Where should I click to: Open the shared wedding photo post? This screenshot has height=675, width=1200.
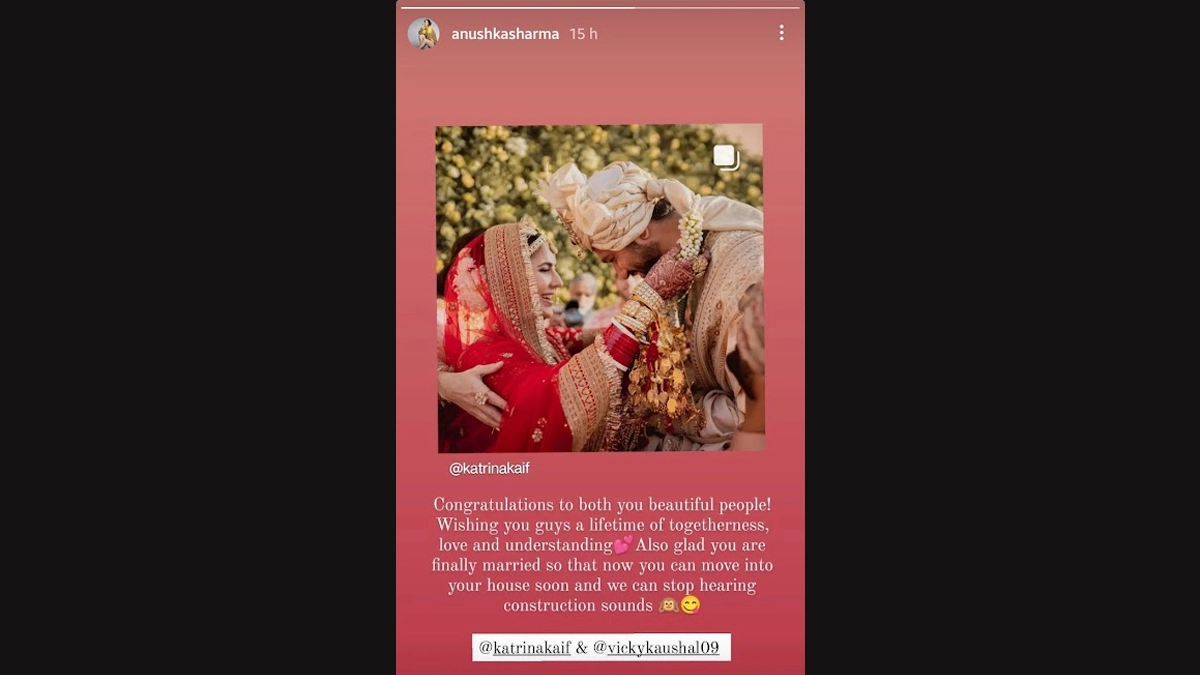point(600,288)
